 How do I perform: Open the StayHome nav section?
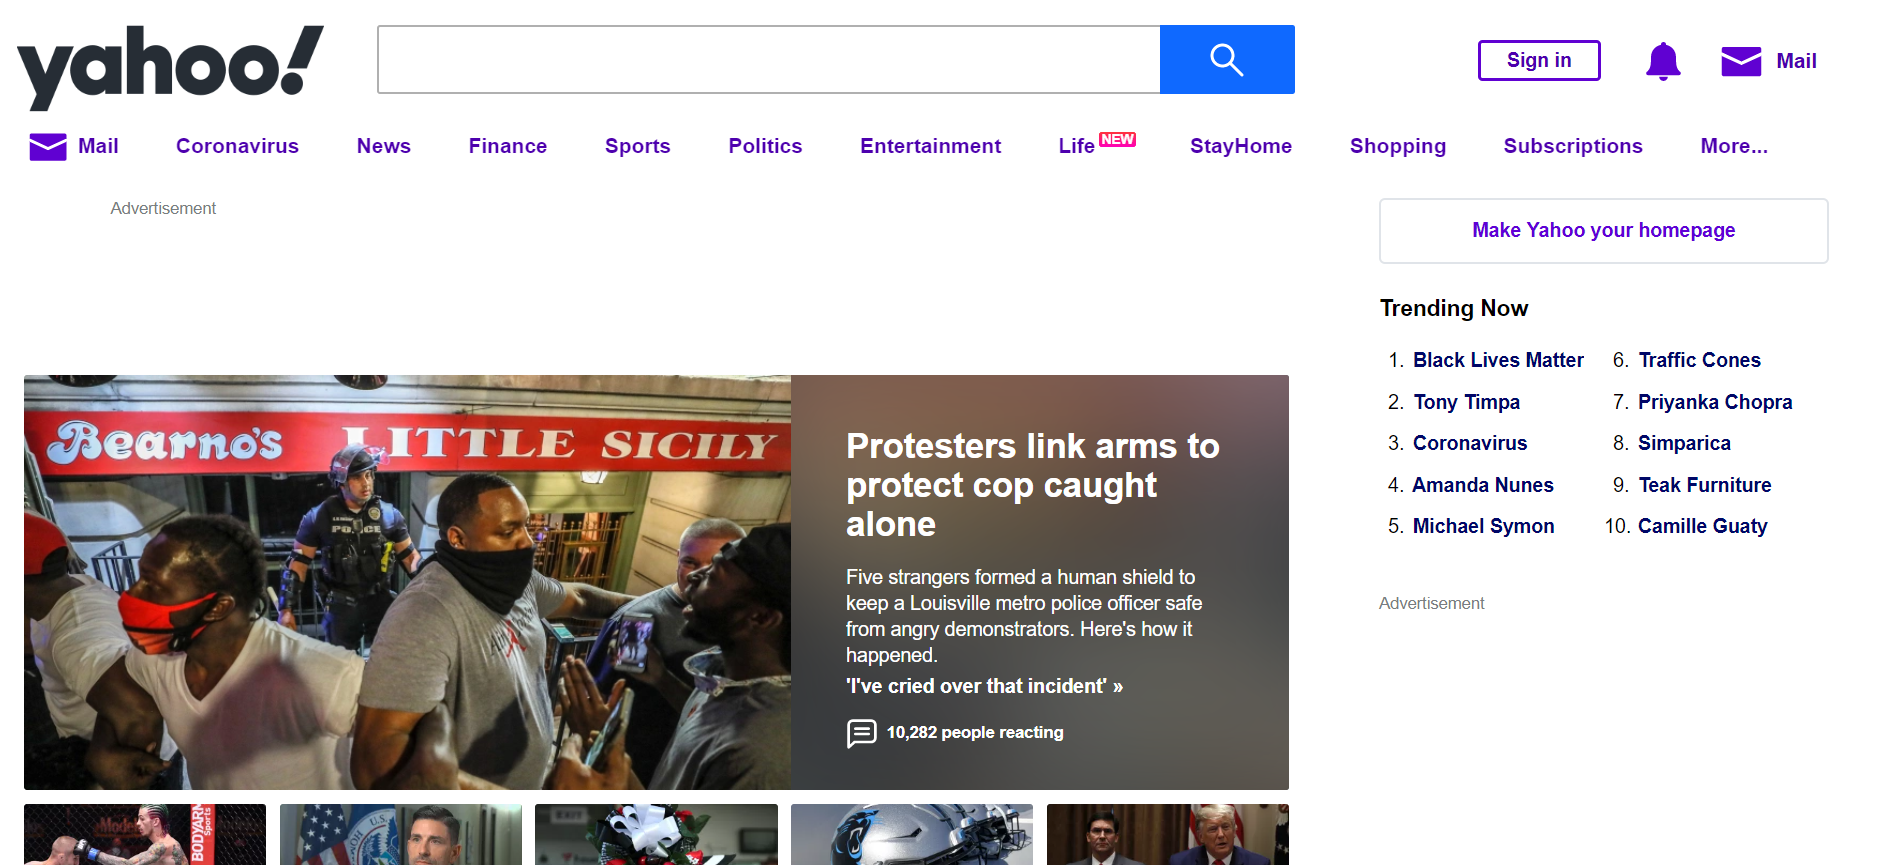[x=1241, y=146]
